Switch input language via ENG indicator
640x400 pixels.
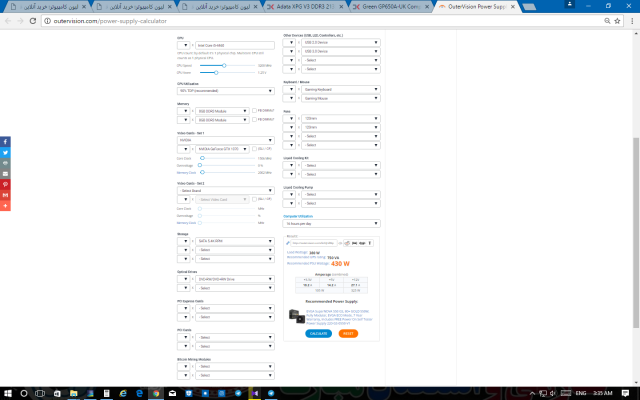[x=581, y=393]
